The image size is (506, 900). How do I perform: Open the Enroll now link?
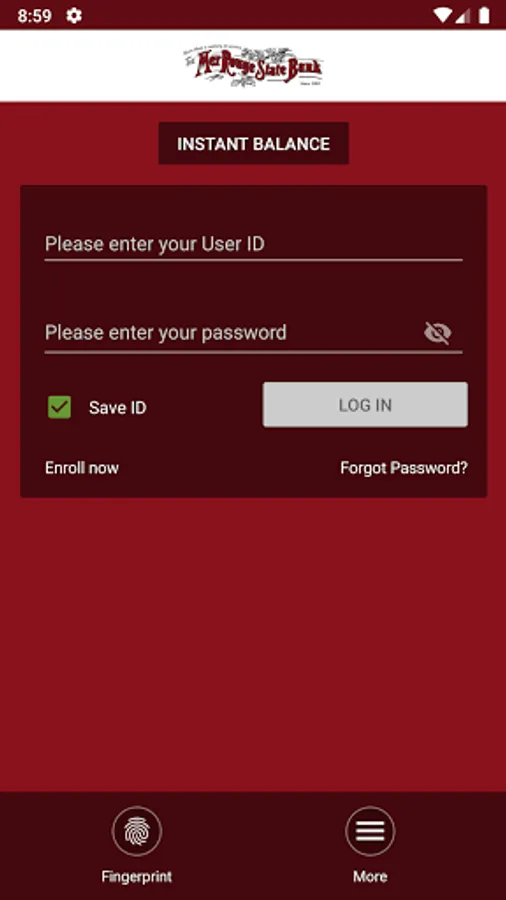coord(82,468)
